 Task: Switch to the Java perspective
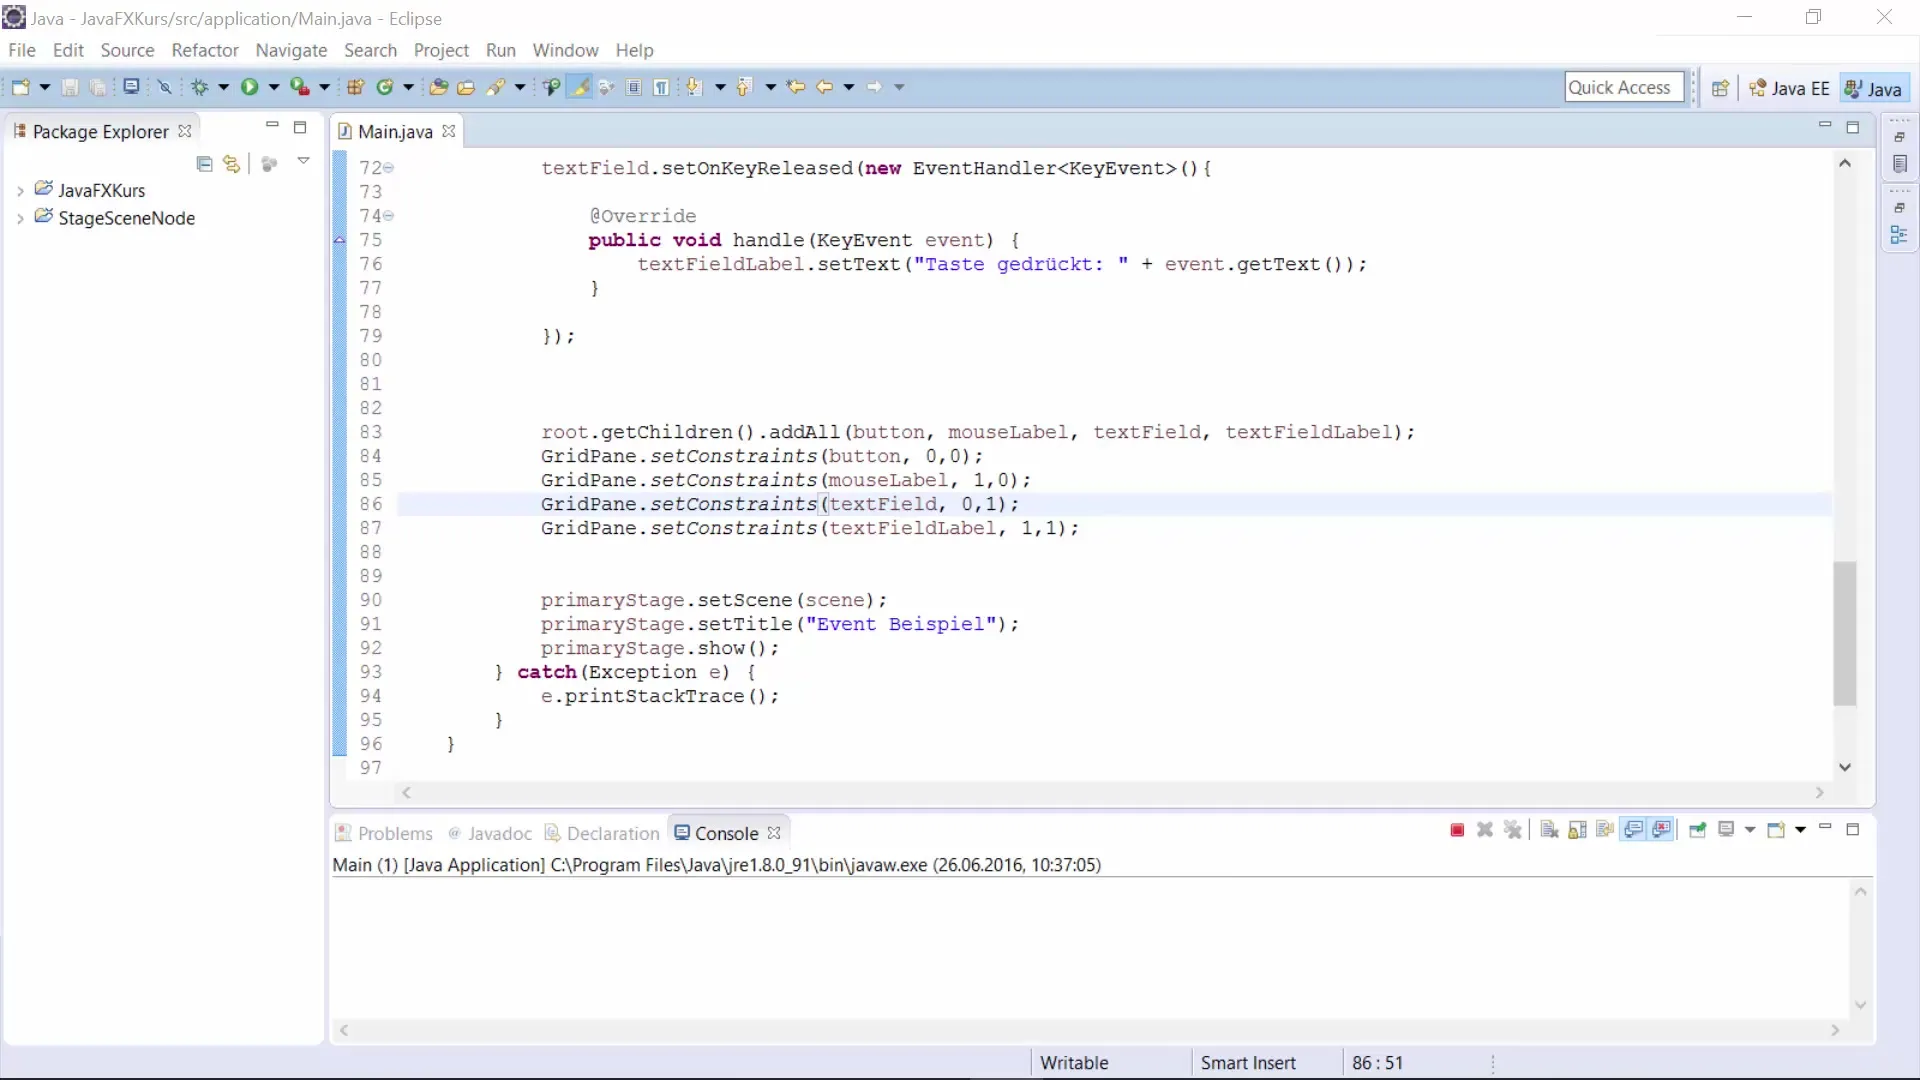1873,88
